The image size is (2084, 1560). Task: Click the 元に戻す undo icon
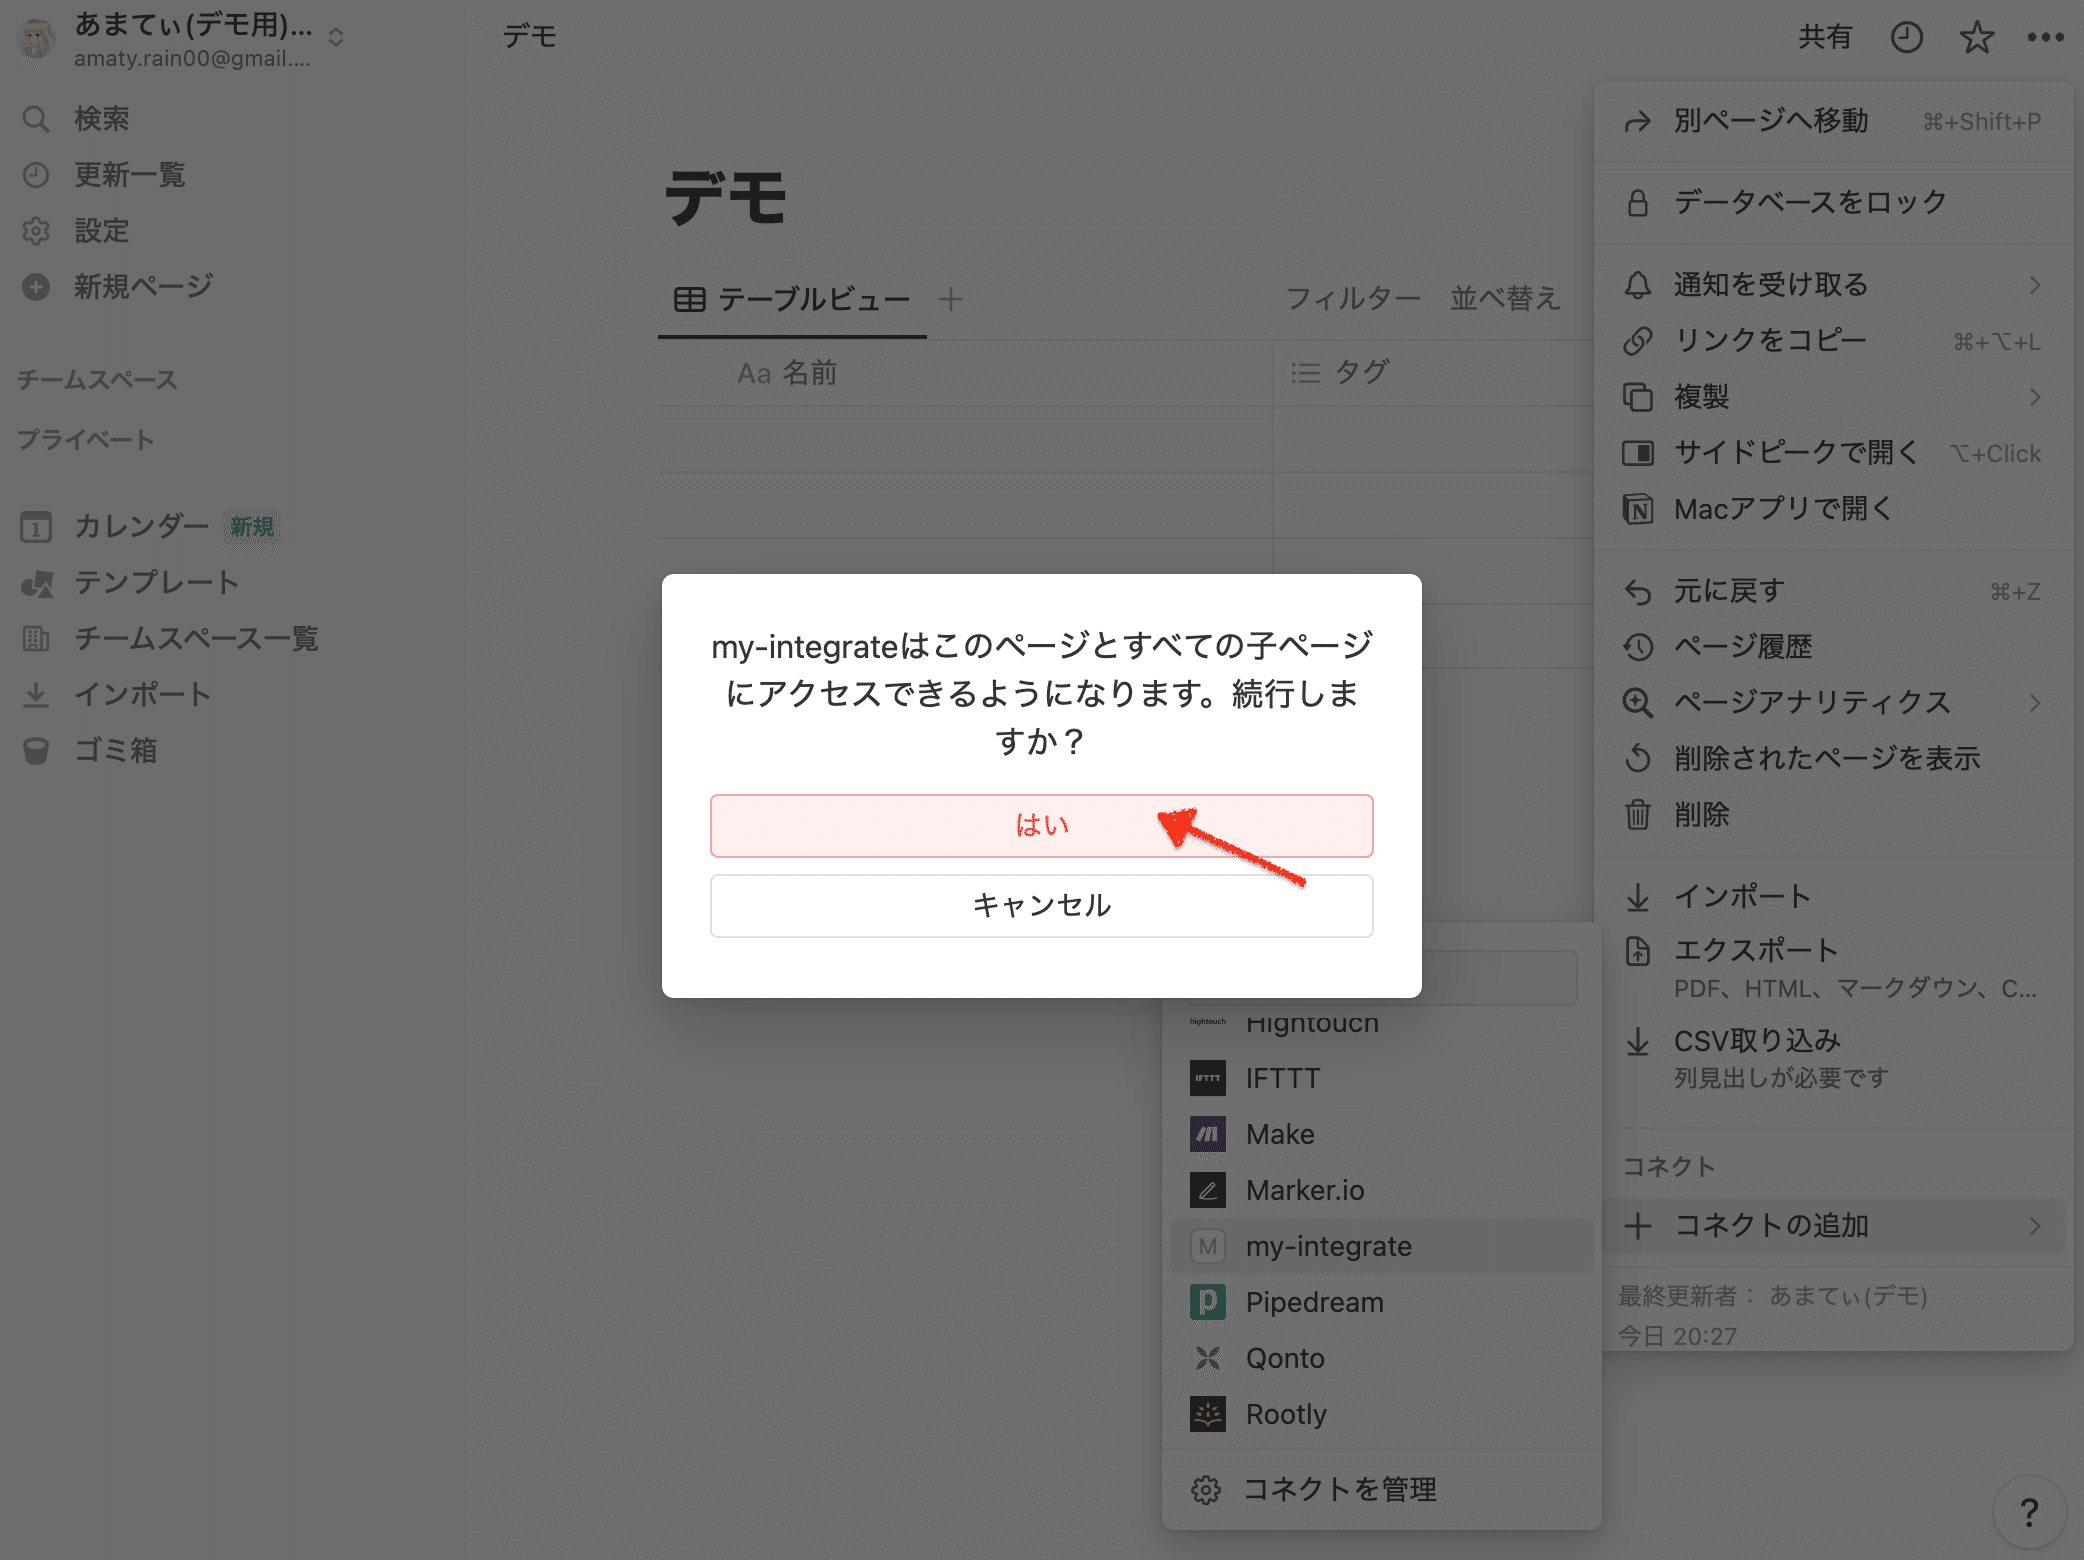pyautogui.click(x=1637, y=591)
